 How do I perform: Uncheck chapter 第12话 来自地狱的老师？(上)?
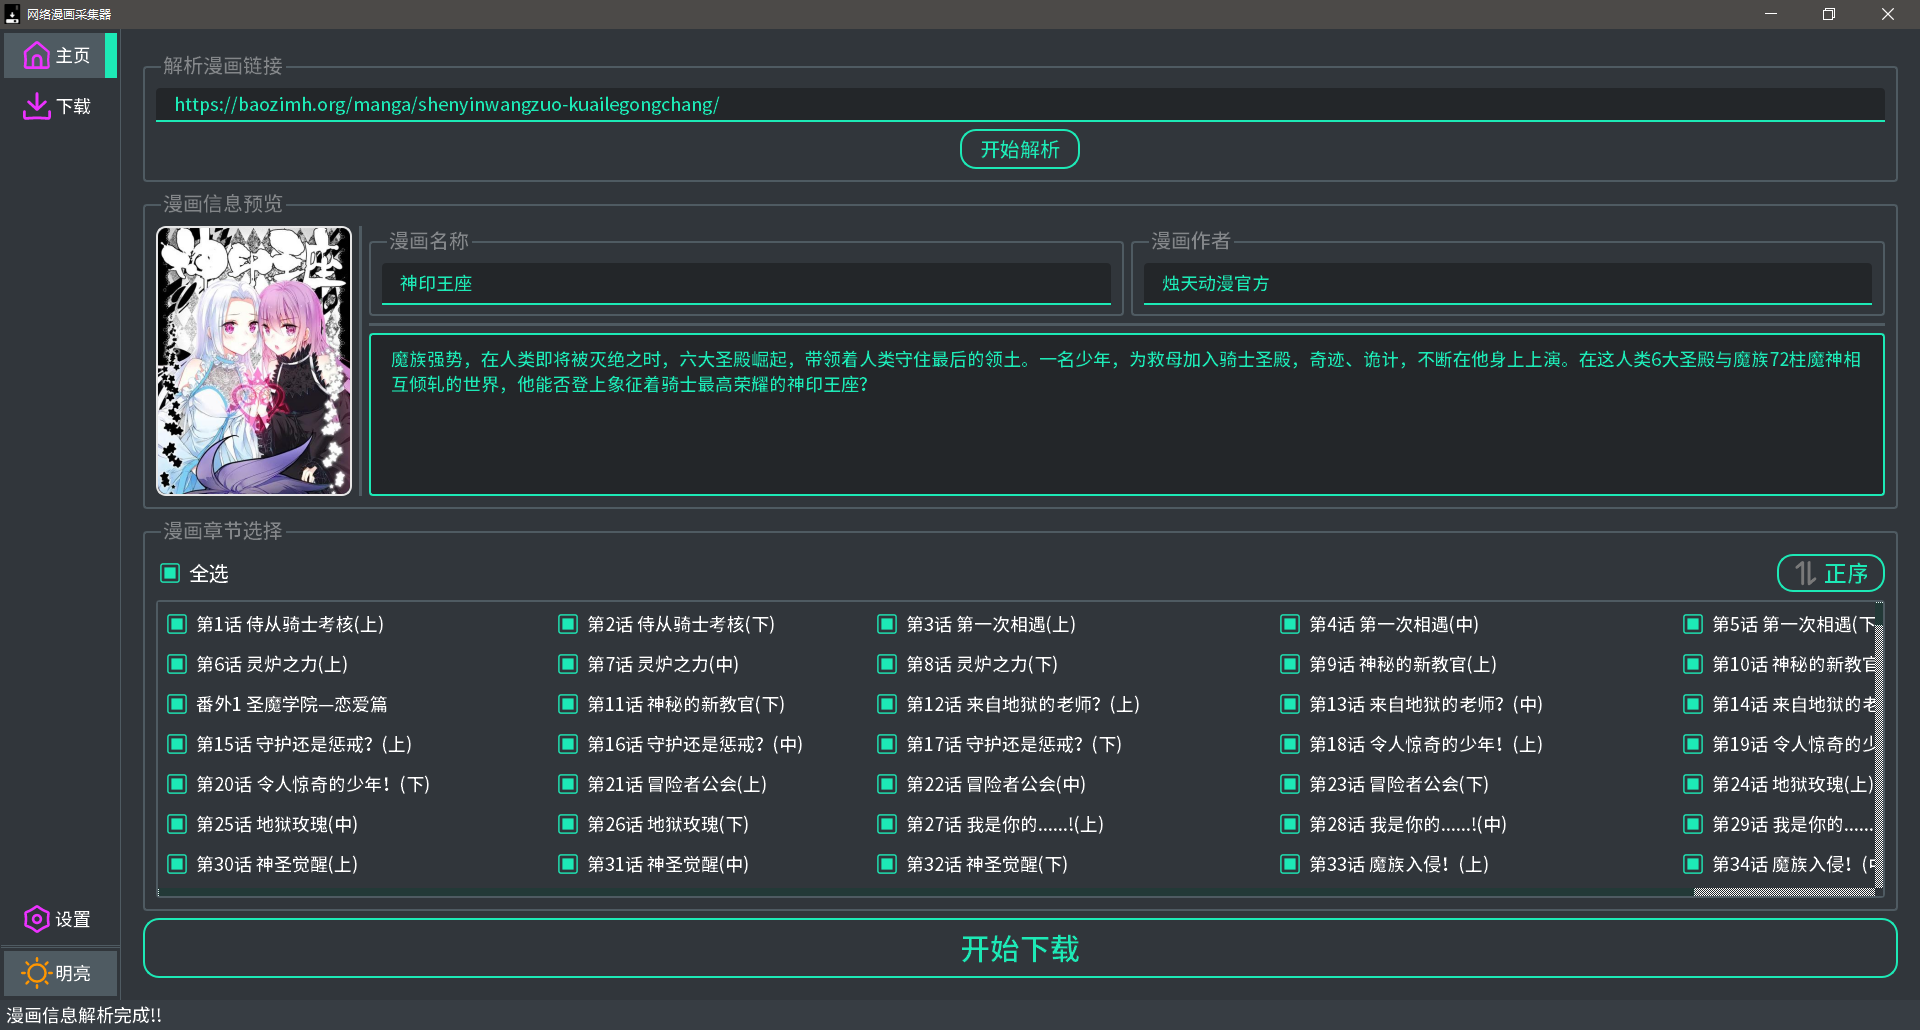pyautogui.click(x=886, y=705)
